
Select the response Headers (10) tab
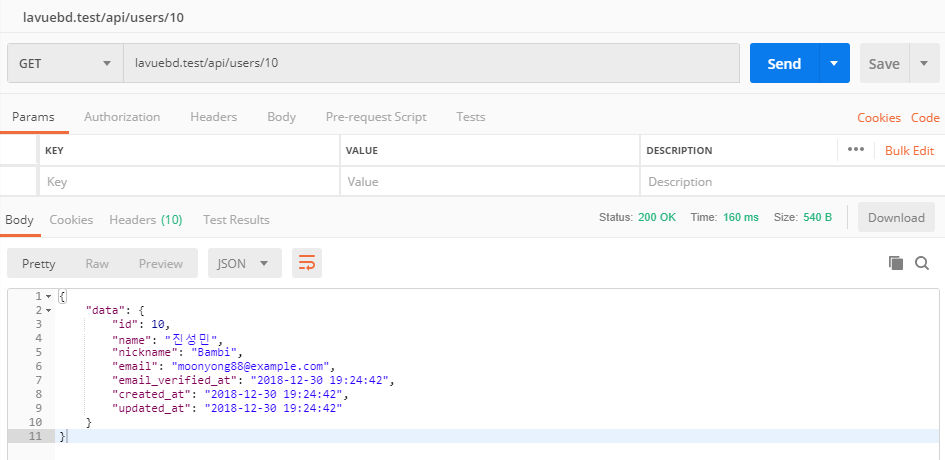(x=145, y=219)
